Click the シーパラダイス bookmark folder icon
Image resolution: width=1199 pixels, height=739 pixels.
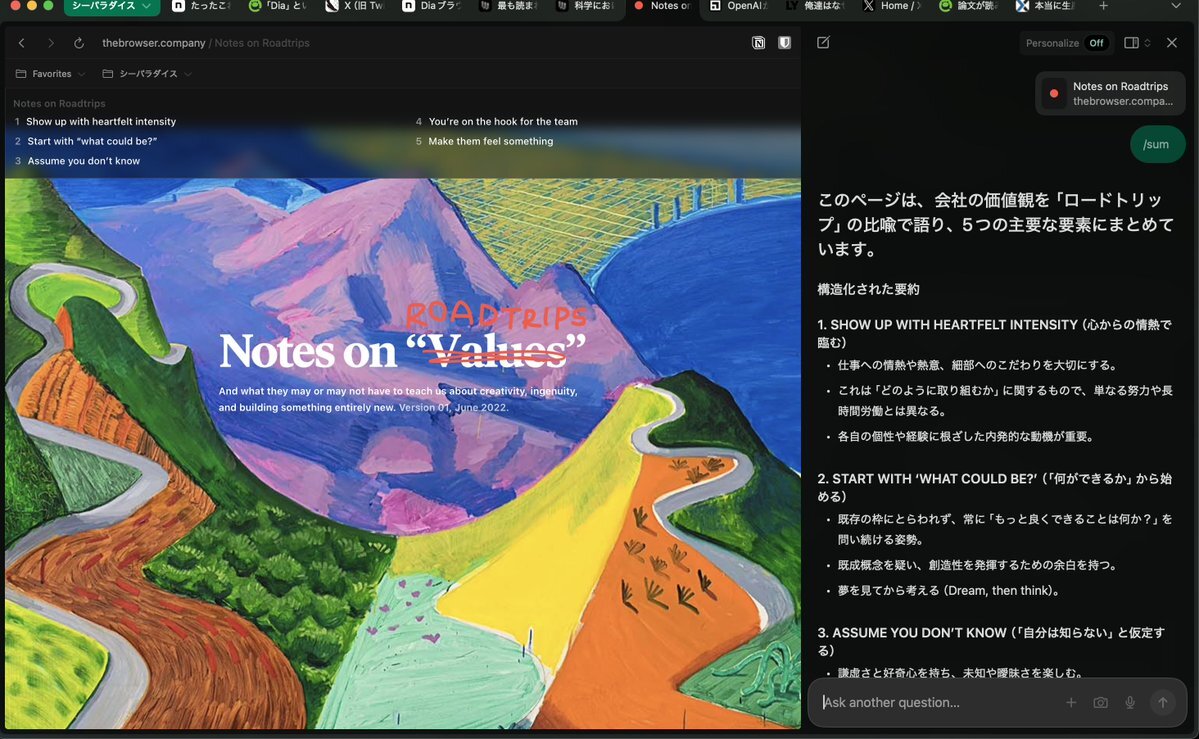coord(108,74)
